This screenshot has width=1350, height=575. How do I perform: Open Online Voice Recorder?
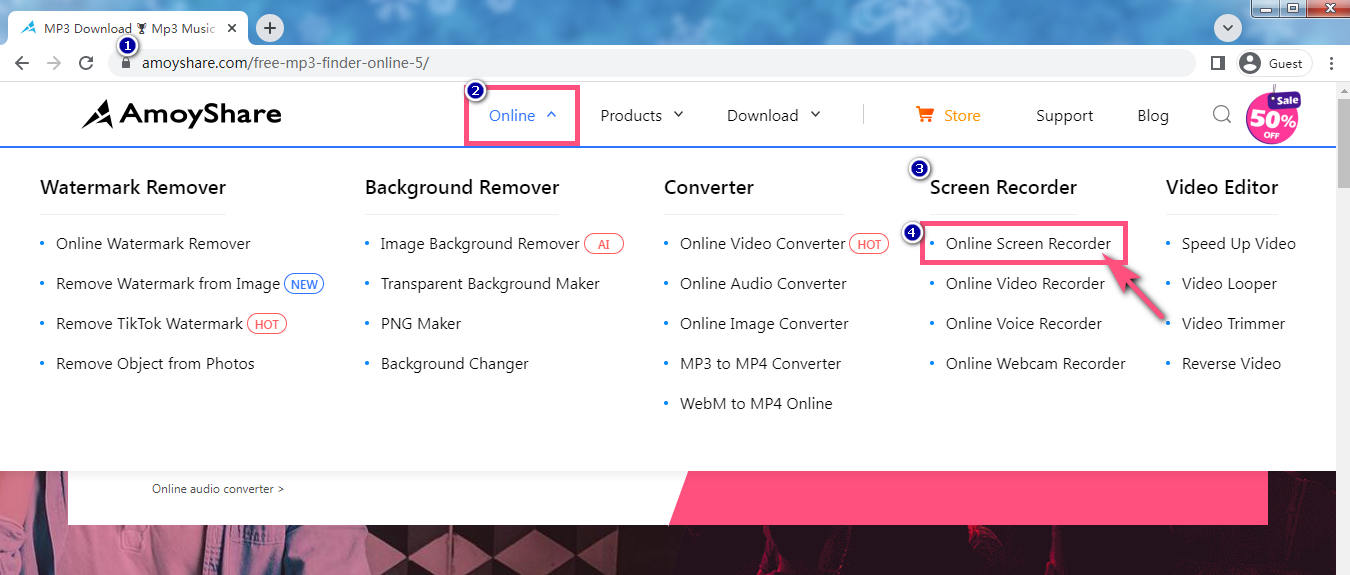[1024, 323]
